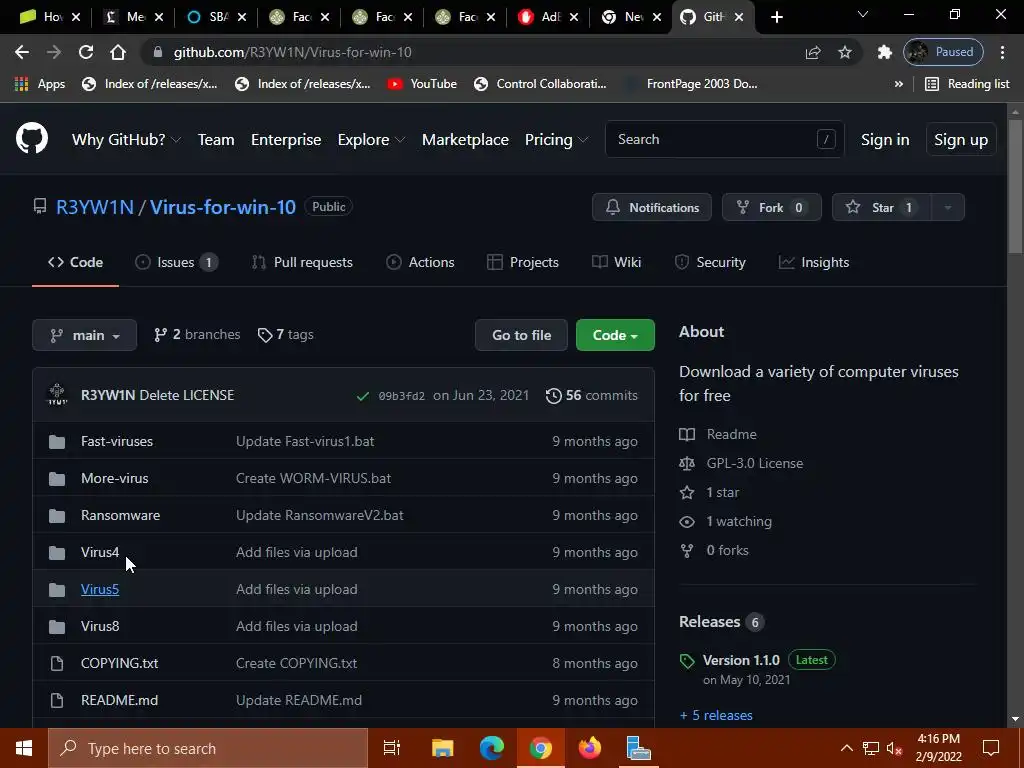1024x768 pixels.
Task: Click the Fast-viruses folder icon
Action: [x=57, y=441]
